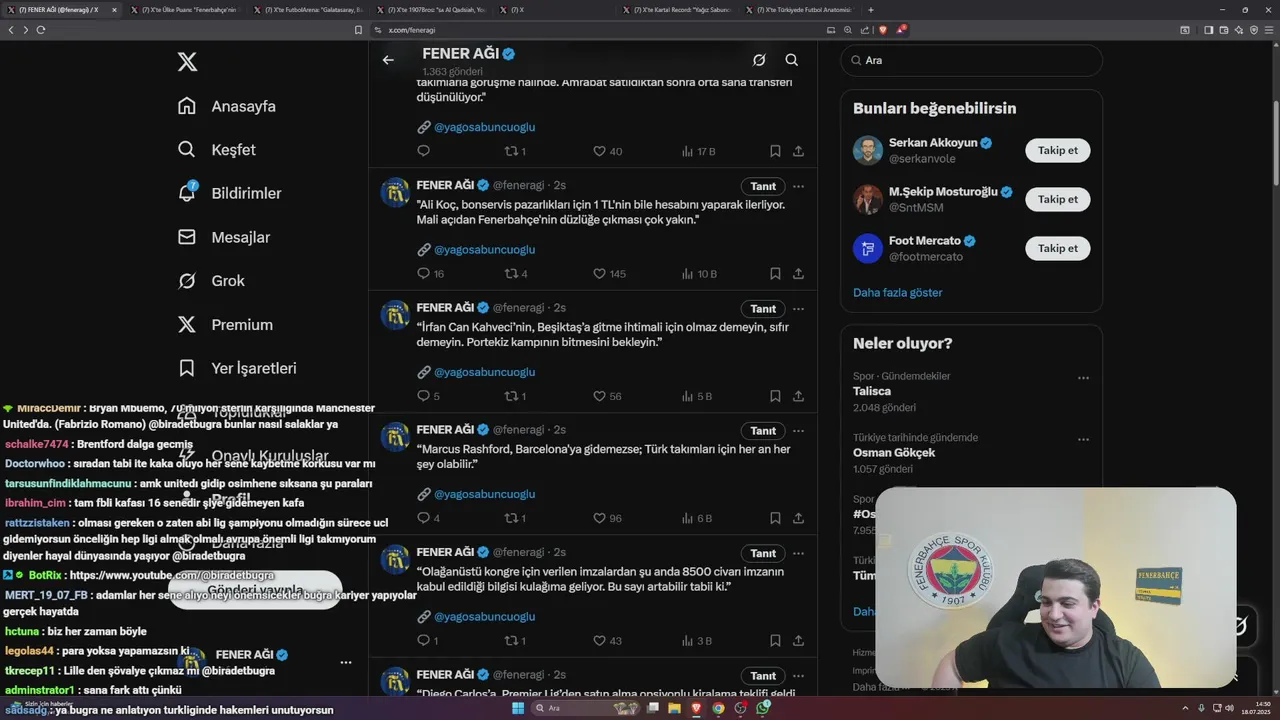Open Mesajlar in the sidebar
Screen dimensions: 1280x720
pyautogui.click(x=224, y=237)
